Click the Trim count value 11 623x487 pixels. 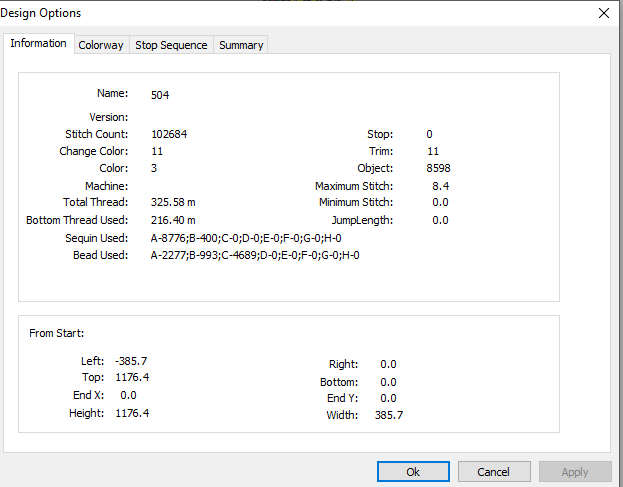[433, 151]
